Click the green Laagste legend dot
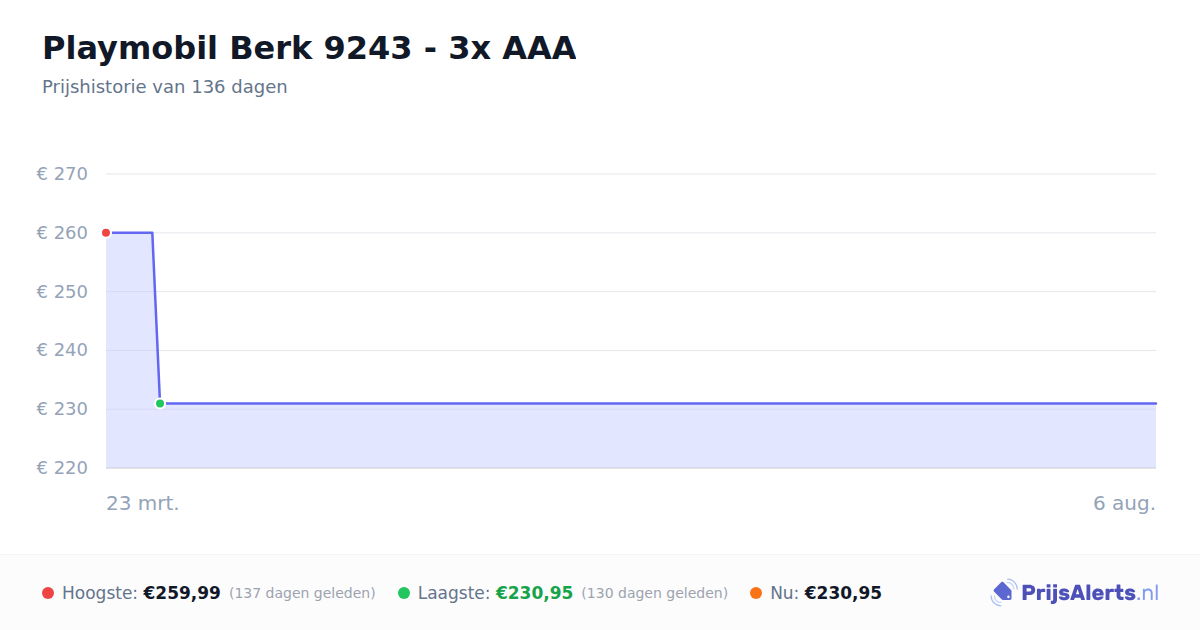This screenshot has height=630, width=1200. pyautogui.click(x=404, y=593)
